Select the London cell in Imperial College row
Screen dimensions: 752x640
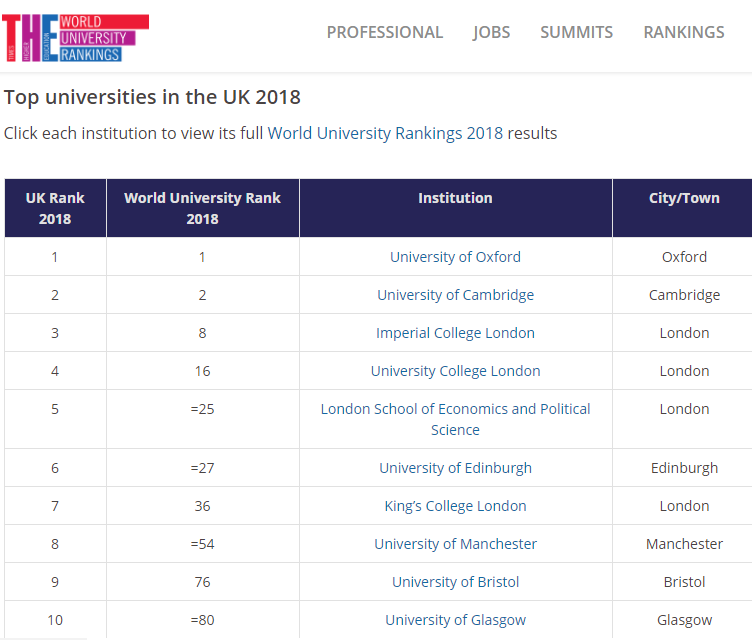point(684,332)
